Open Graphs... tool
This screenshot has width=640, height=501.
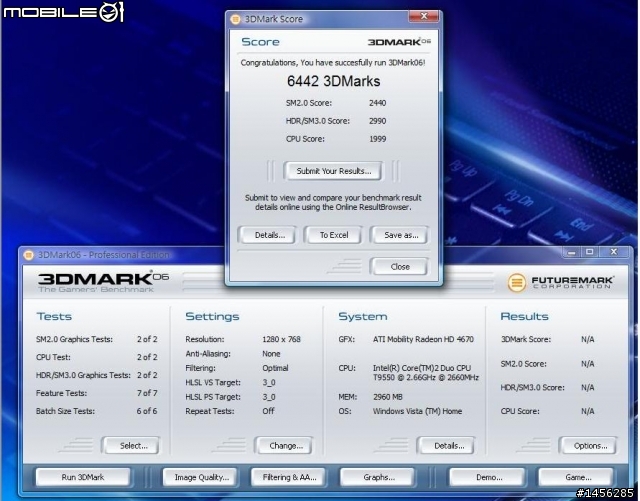pyautogui.click(x=378, y=477)
